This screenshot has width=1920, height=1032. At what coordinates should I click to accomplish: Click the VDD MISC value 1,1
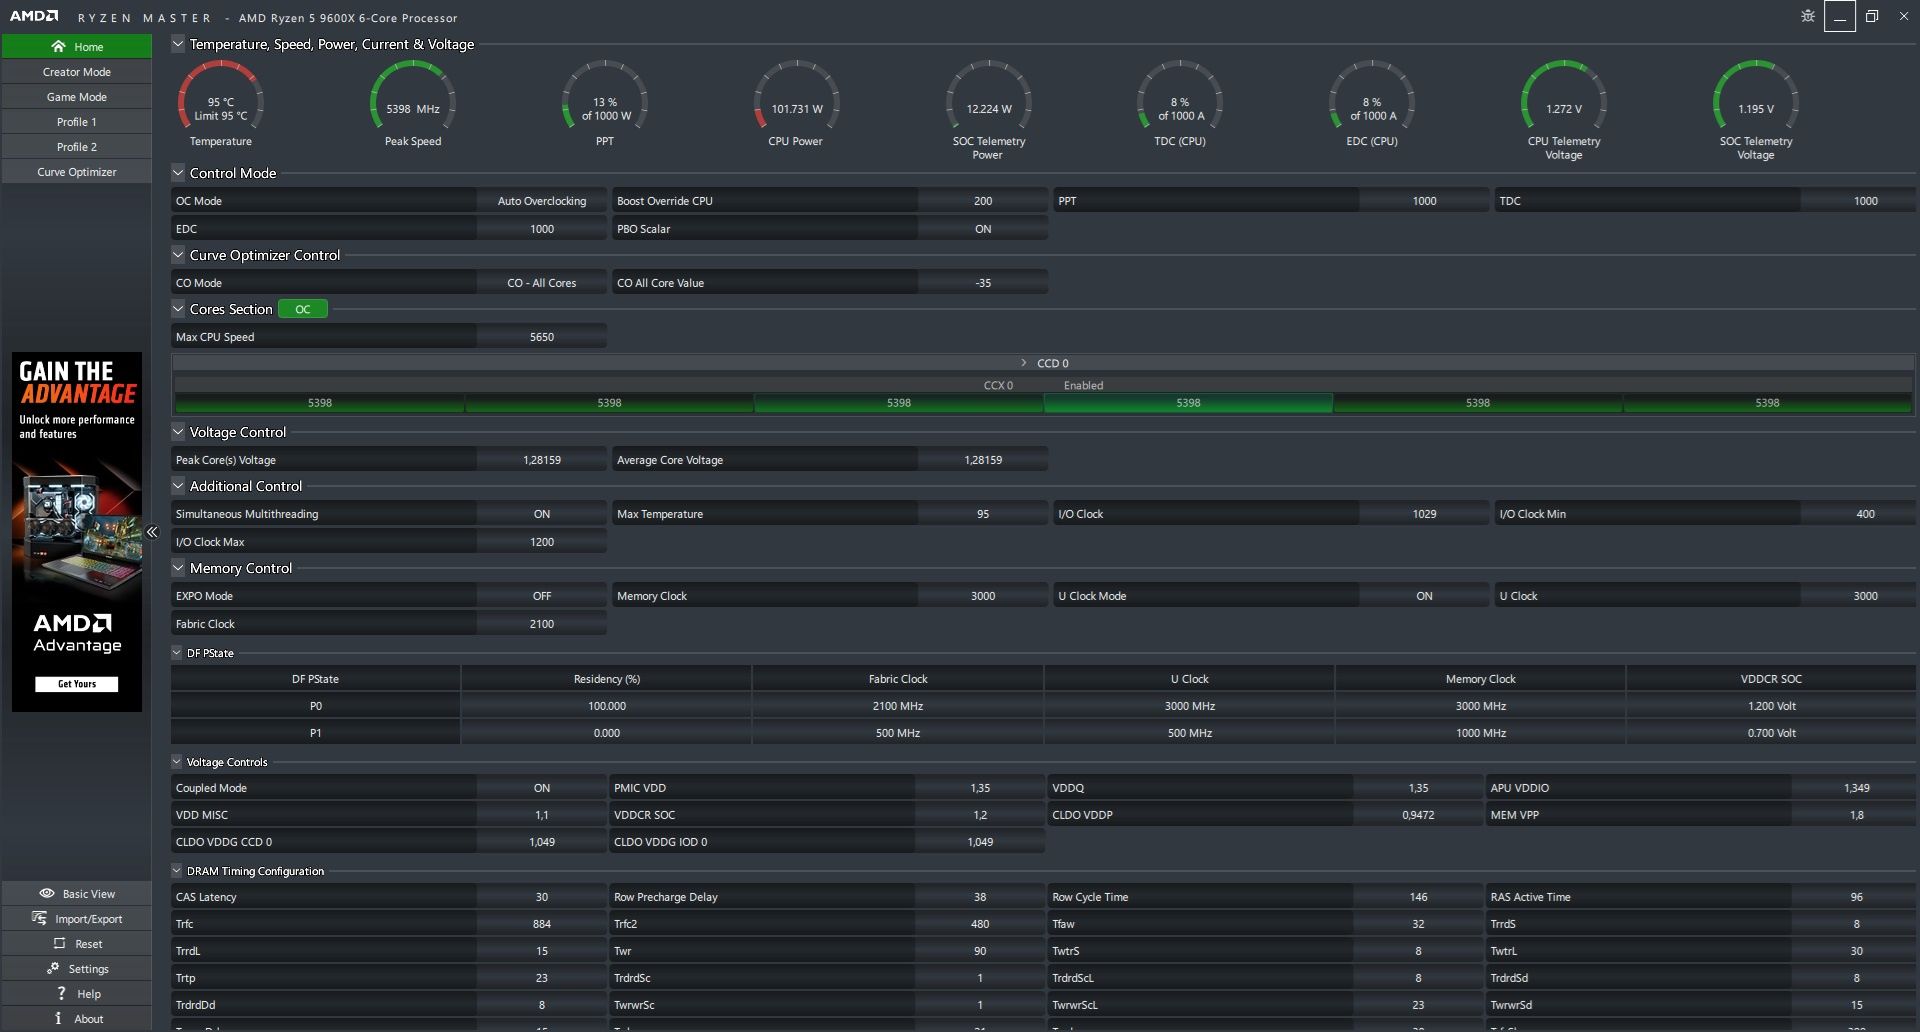click(x=541, y=815)
